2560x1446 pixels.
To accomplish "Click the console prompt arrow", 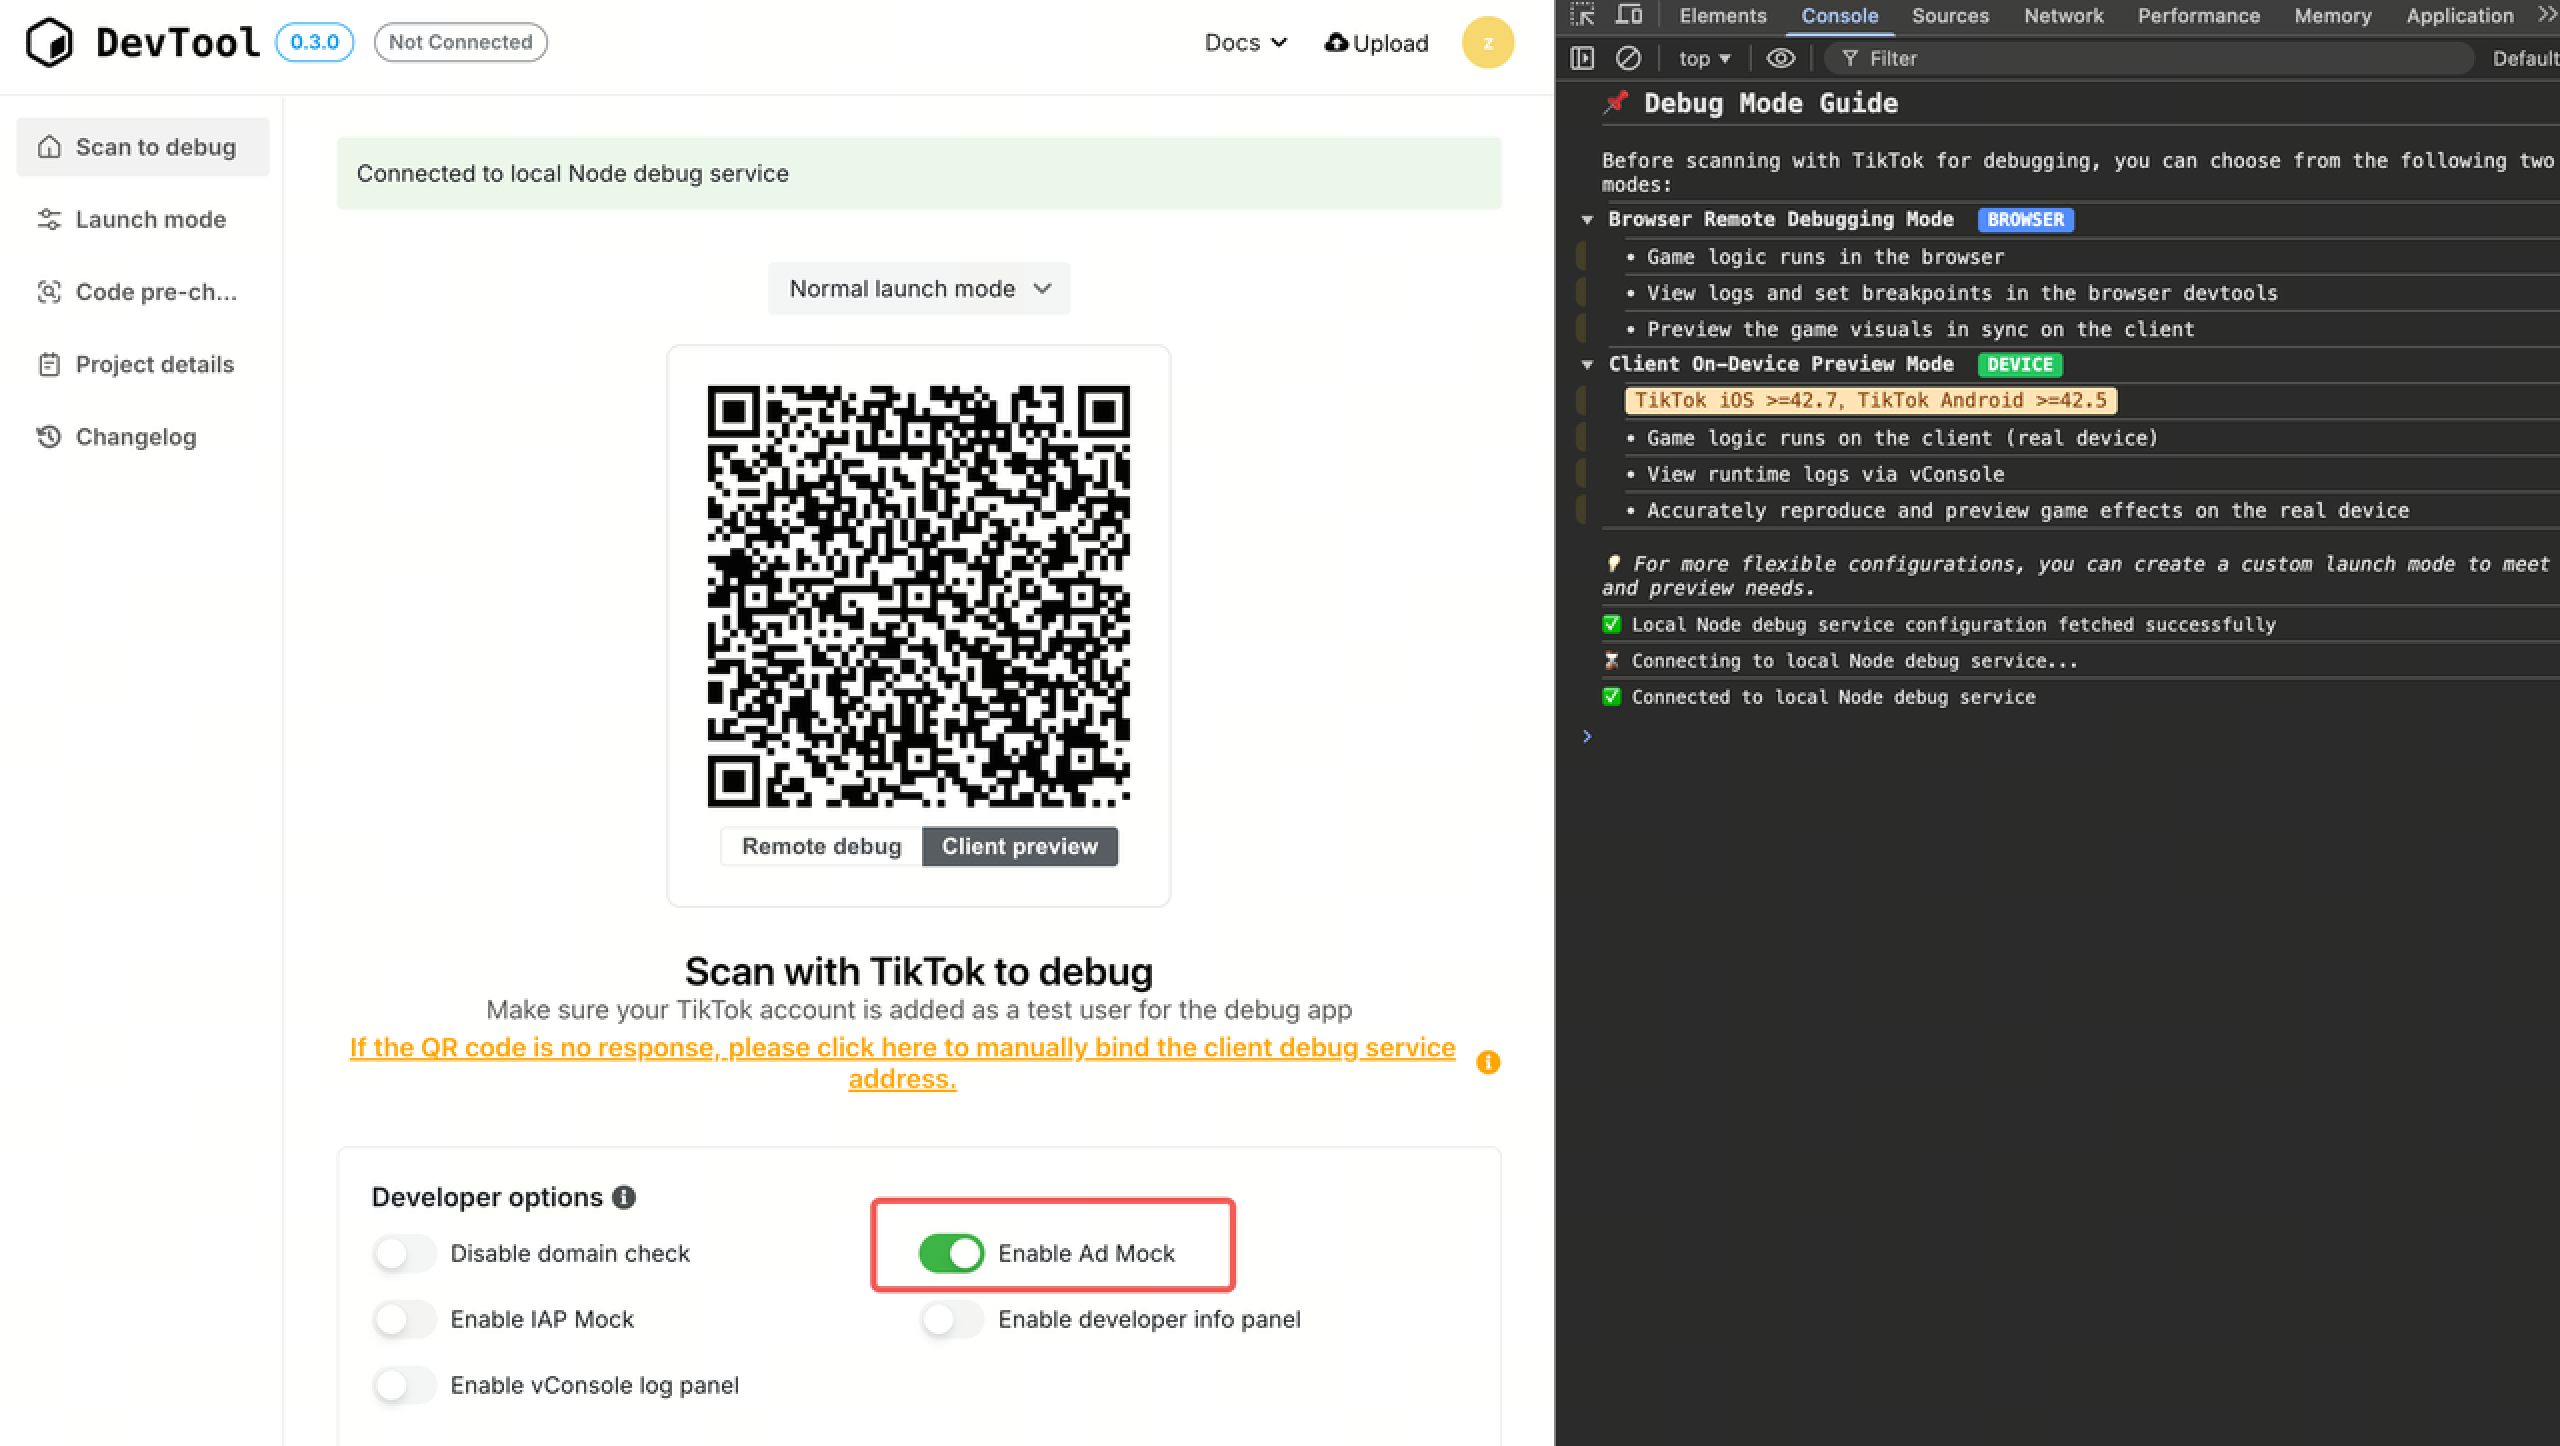I will (x=1587, y=737).
